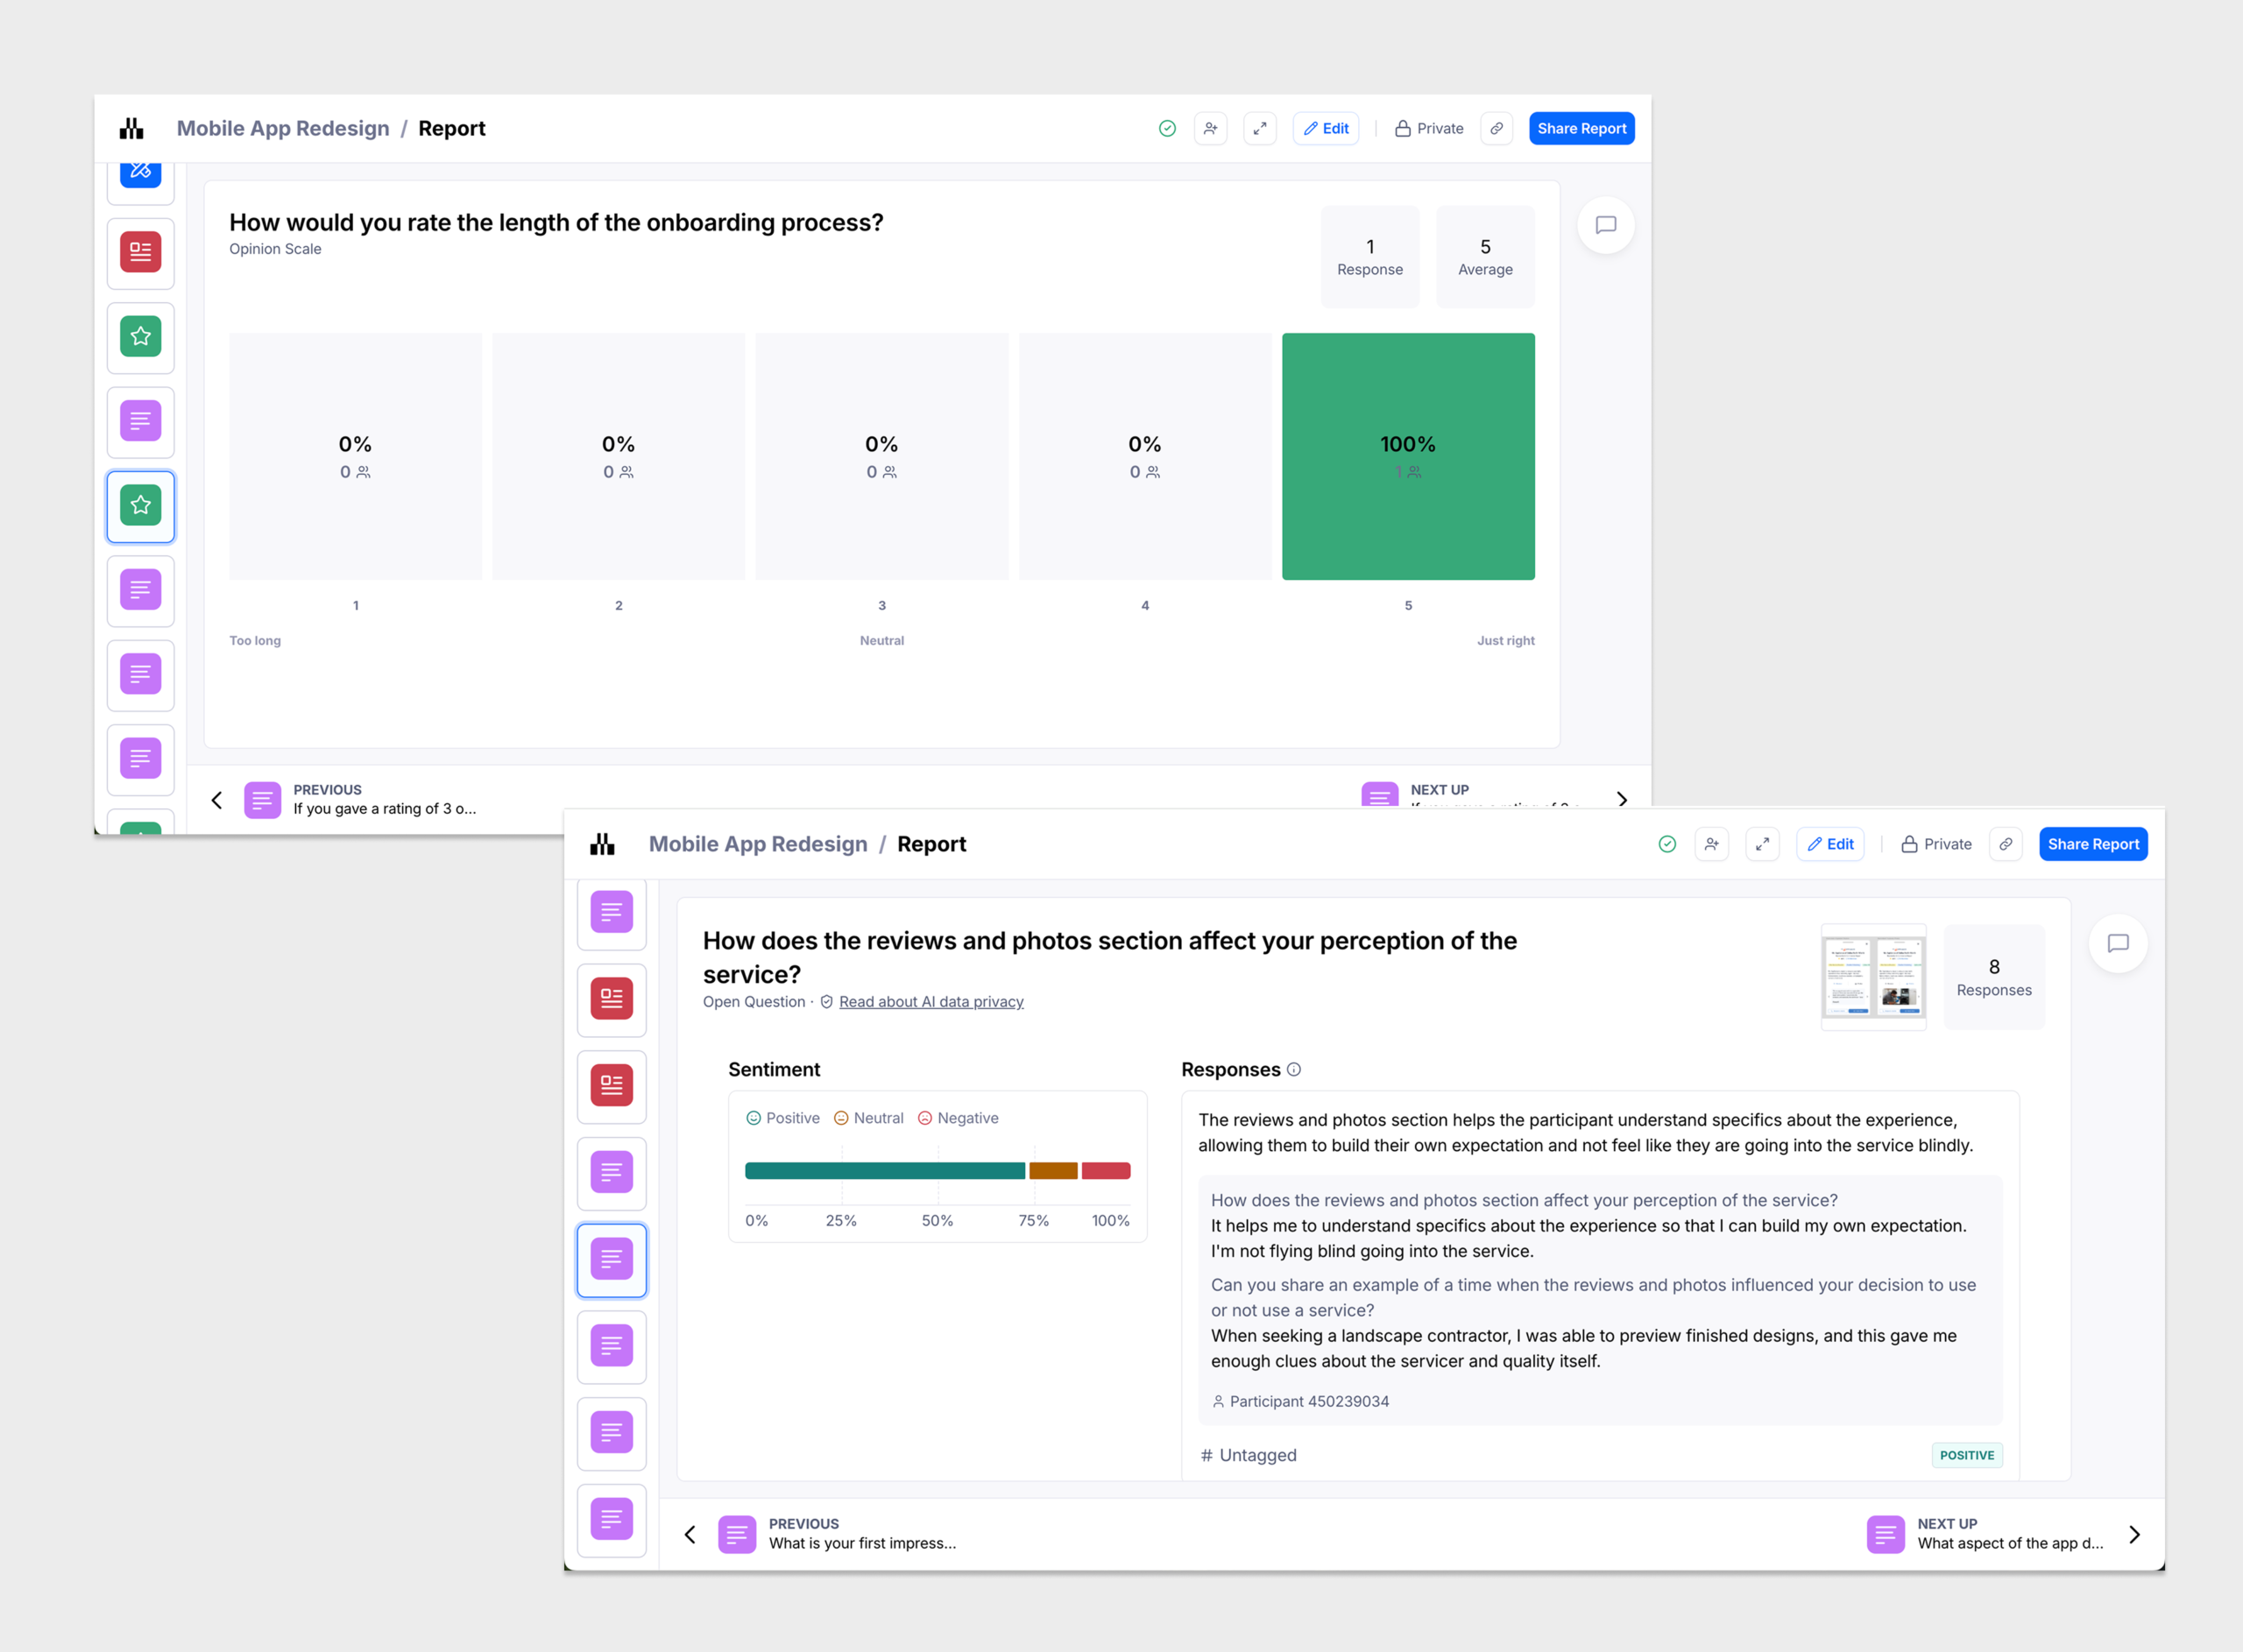Copy report link icon in bottom window
The height and width of the screenshot is (1652, 2243).
2006,844
